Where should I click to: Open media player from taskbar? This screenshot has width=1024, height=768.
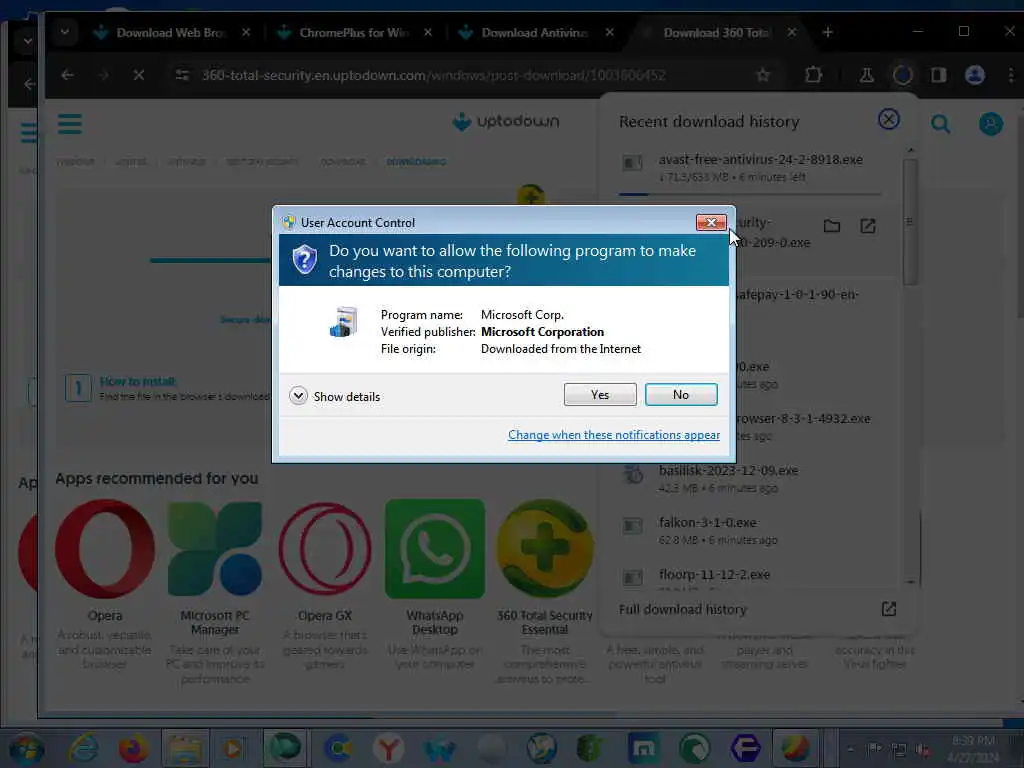[x=234, y=748]
